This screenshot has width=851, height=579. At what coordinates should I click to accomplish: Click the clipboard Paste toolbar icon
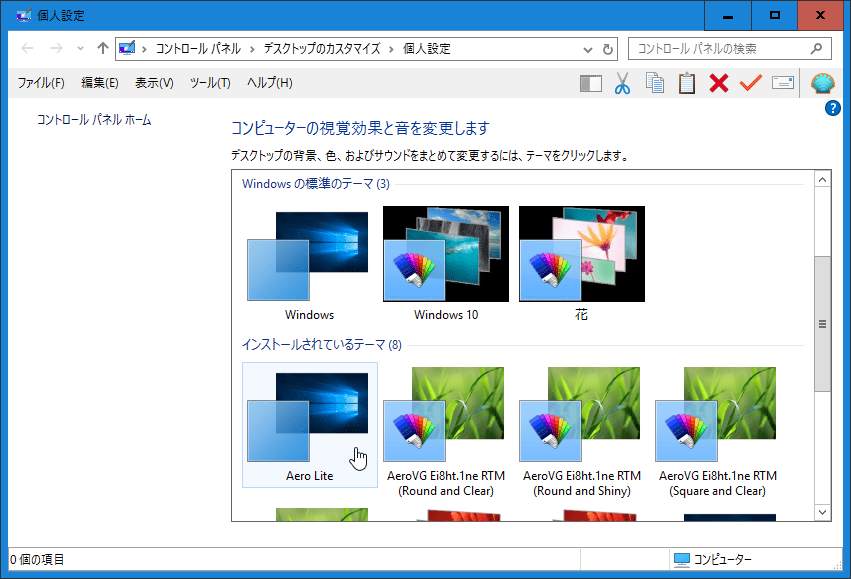pyautogui.click(x=687, y=83)
